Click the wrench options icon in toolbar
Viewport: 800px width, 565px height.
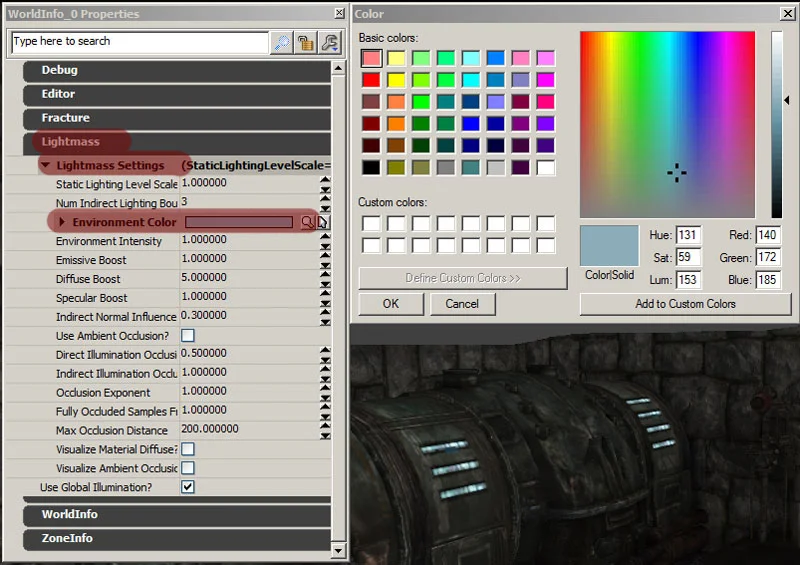pyautogui.click(x=330, y=43)
